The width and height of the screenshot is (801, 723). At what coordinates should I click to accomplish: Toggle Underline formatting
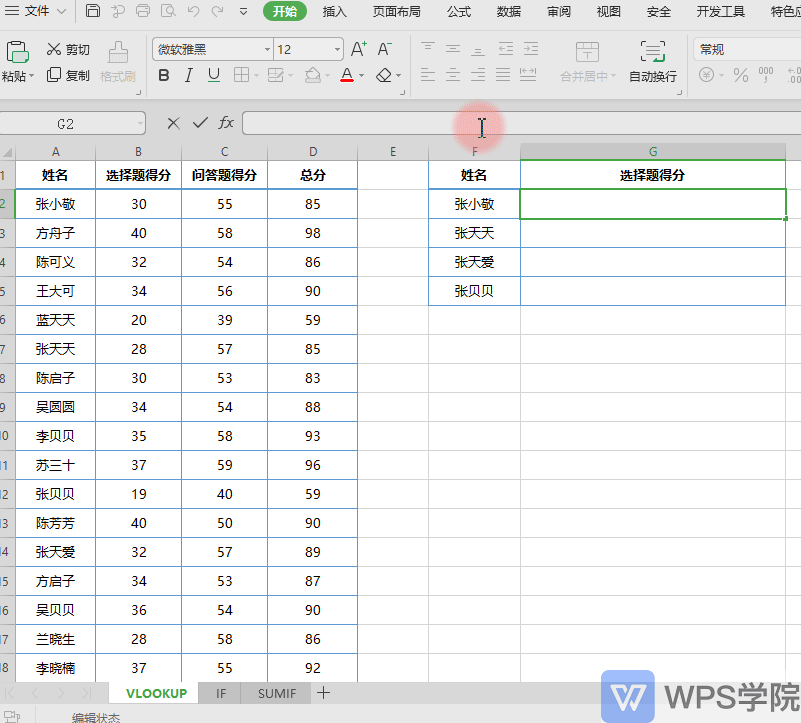pos(214,76)
